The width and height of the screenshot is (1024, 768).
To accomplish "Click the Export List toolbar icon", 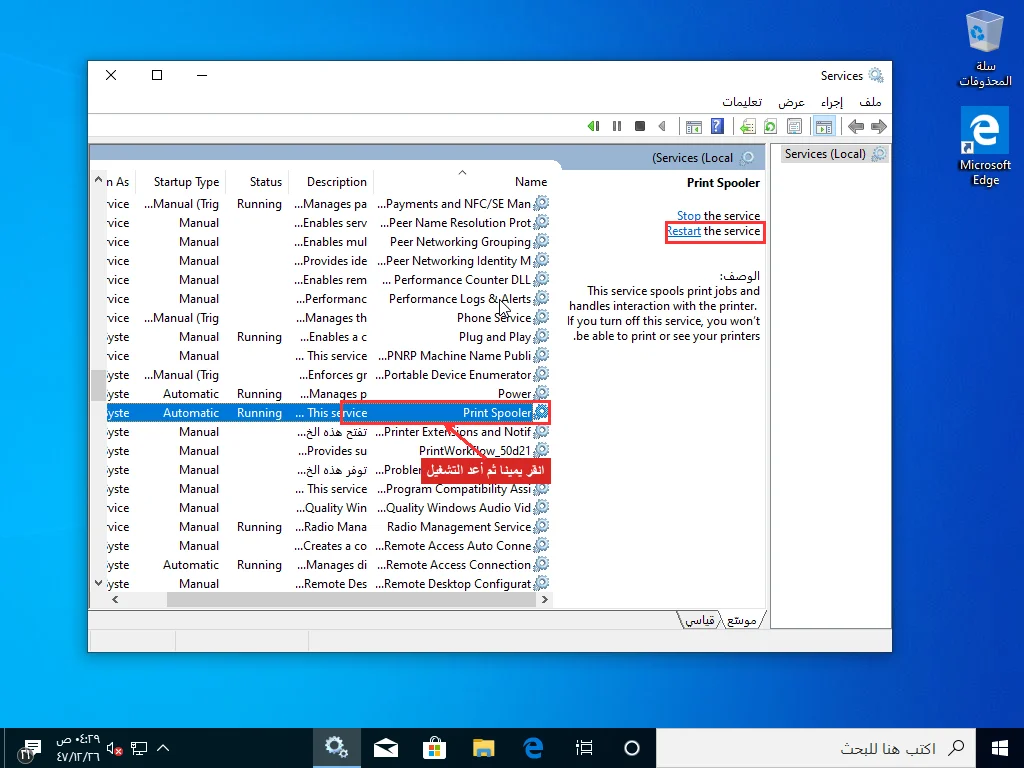I will click(748, 126).
